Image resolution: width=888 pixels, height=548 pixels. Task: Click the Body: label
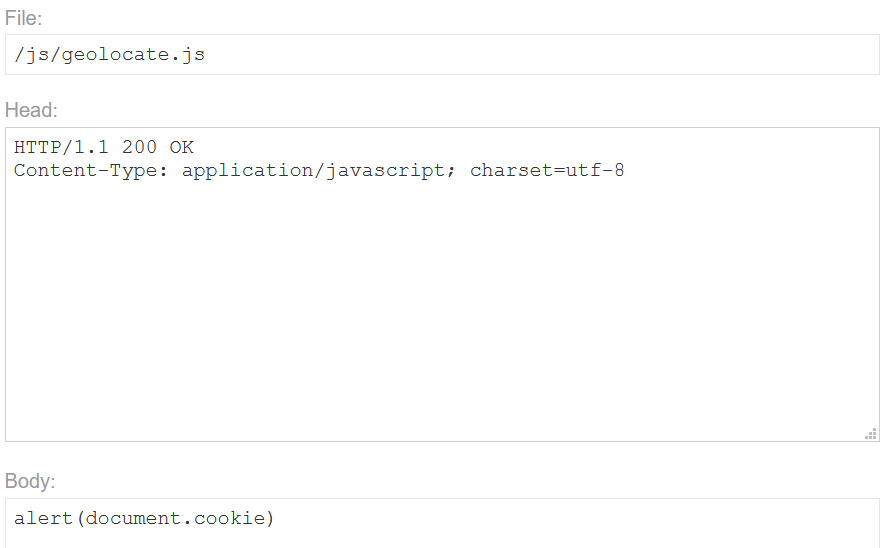pyautogui.click(x=30, y=481)
